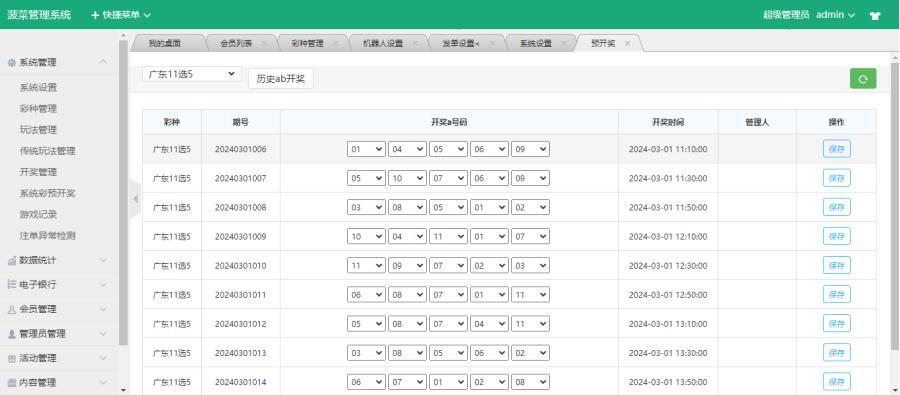Click the 菠菜管理系统 logo title
This screenshot has width=900, height=395.
click(x=39, y=15)
